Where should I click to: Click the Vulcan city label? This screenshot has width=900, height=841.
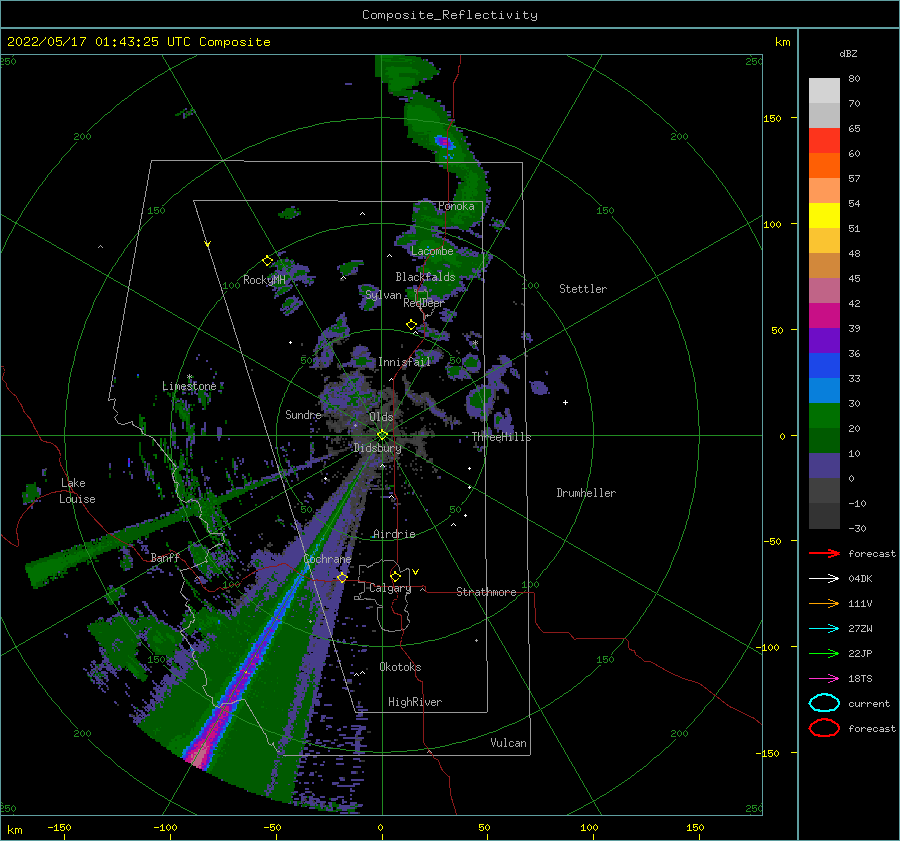[509, 743]
